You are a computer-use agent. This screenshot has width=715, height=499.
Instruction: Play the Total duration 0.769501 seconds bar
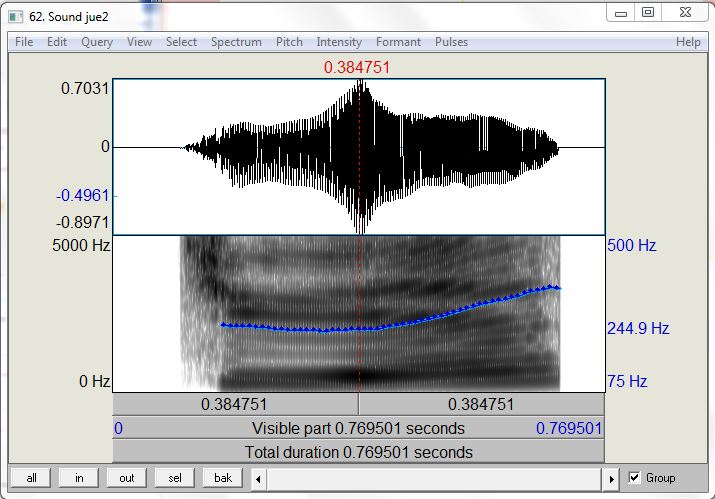[358, 452]
